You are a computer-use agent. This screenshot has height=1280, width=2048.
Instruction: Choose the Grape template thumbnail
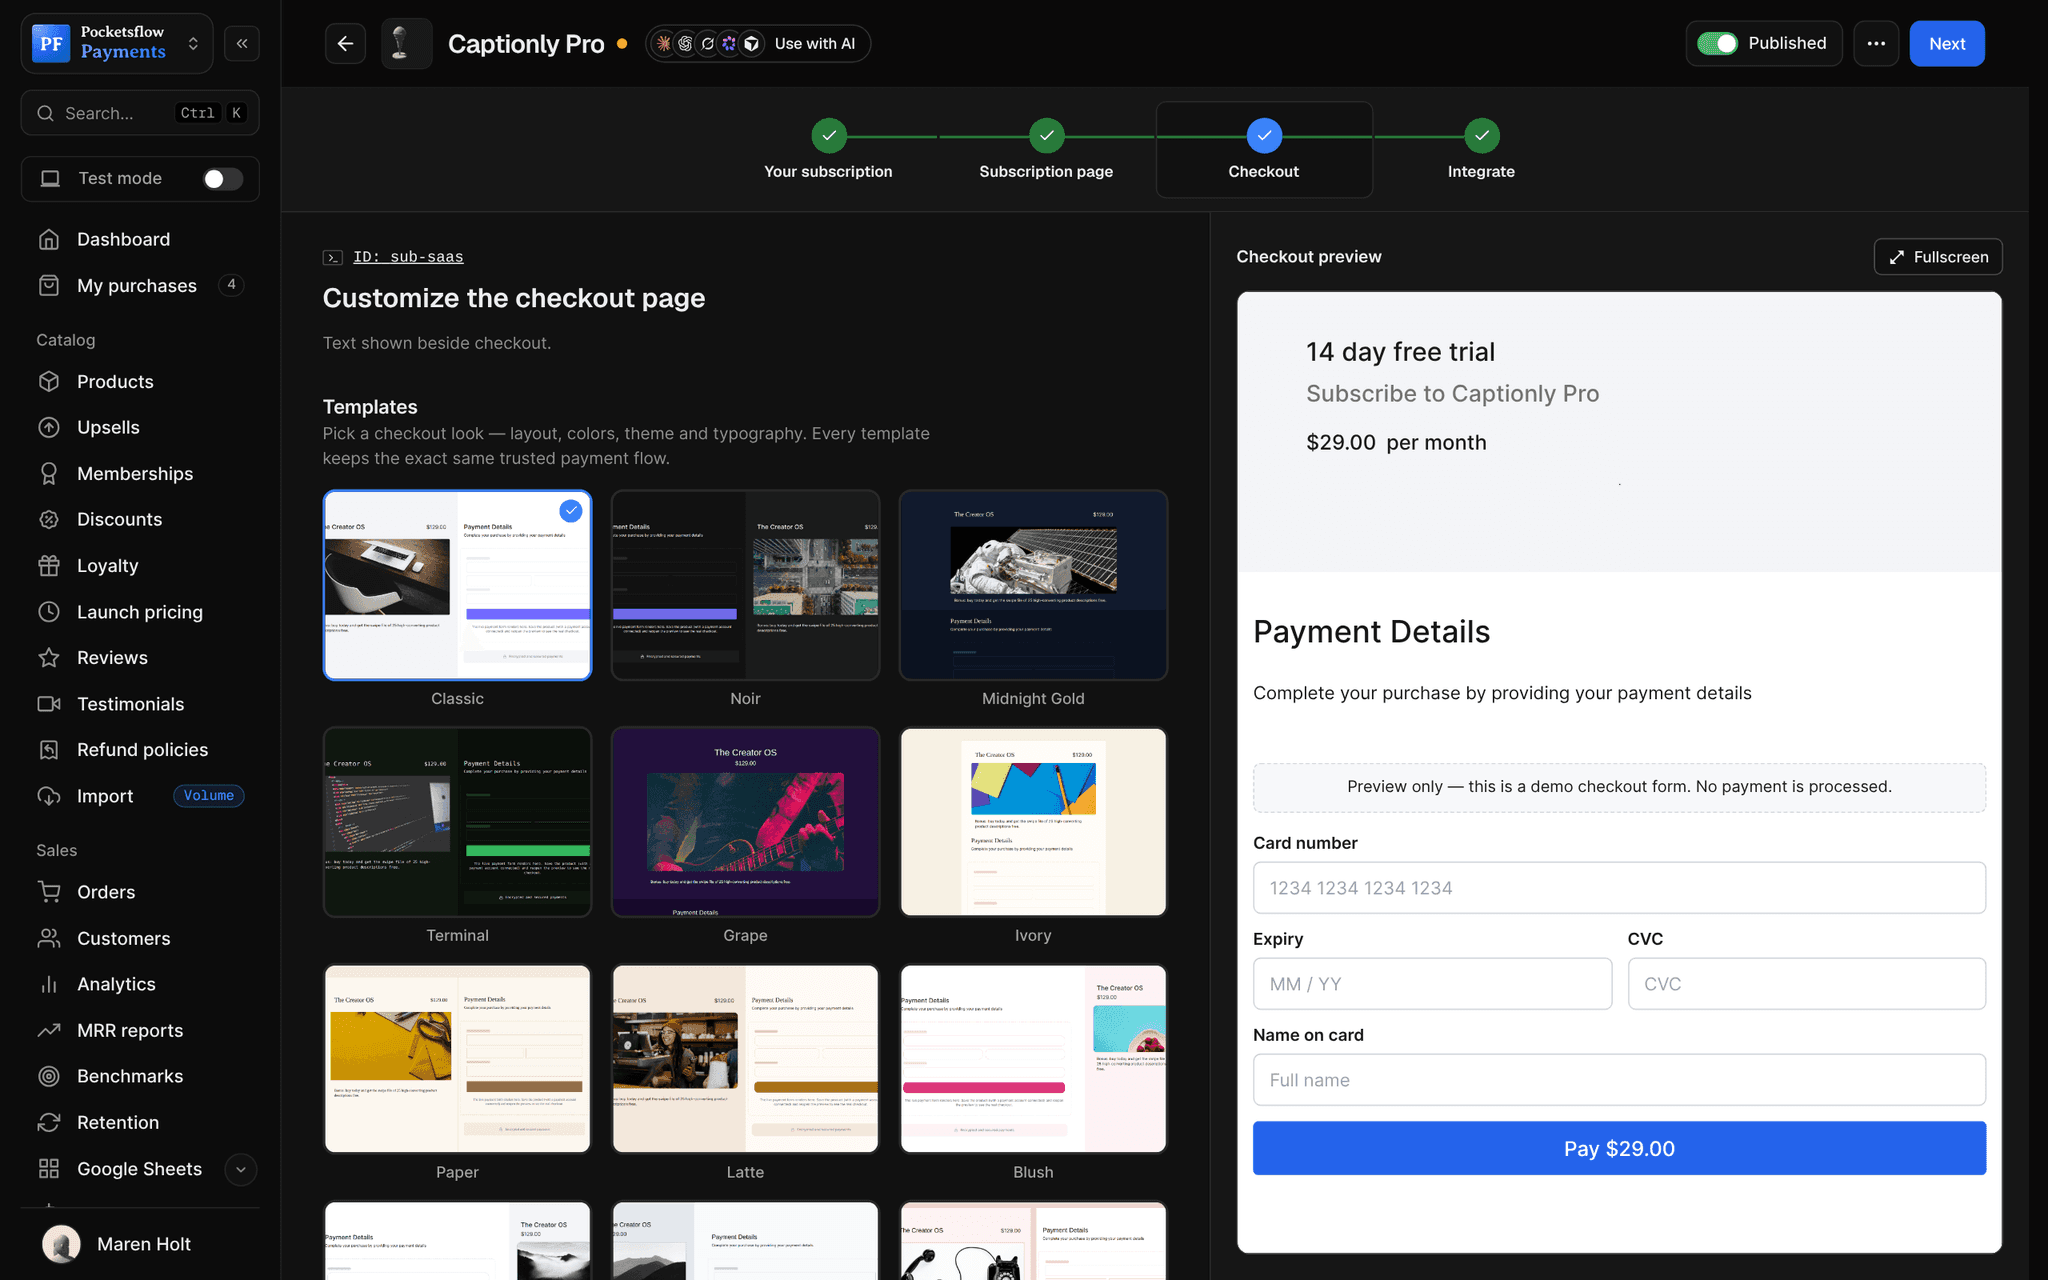745,822
